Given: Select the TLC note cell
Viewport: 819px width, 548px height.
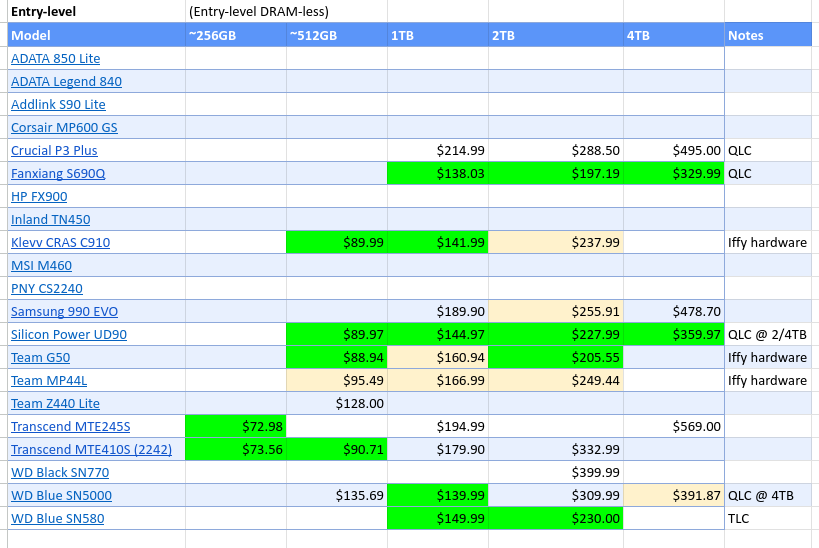Looking at the screenshot, I should (768, 518).
